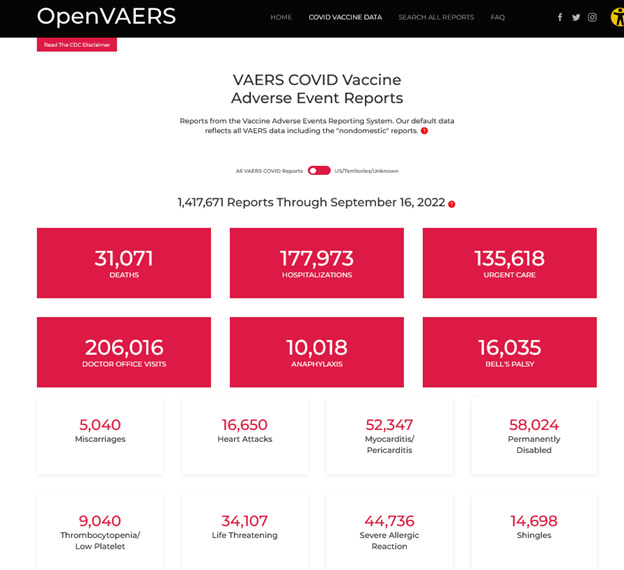Click the US/Territories/Unknown label
624x570 pixels.
367,171
